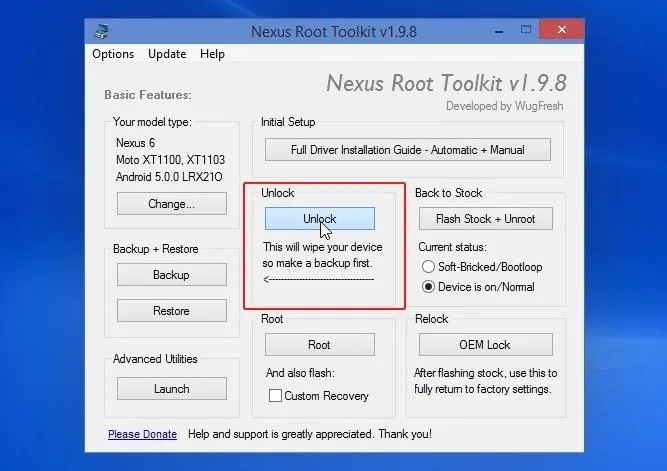The image size is (667, 471).
Task: Click the Backup button
Action: [x=171, y=275]
